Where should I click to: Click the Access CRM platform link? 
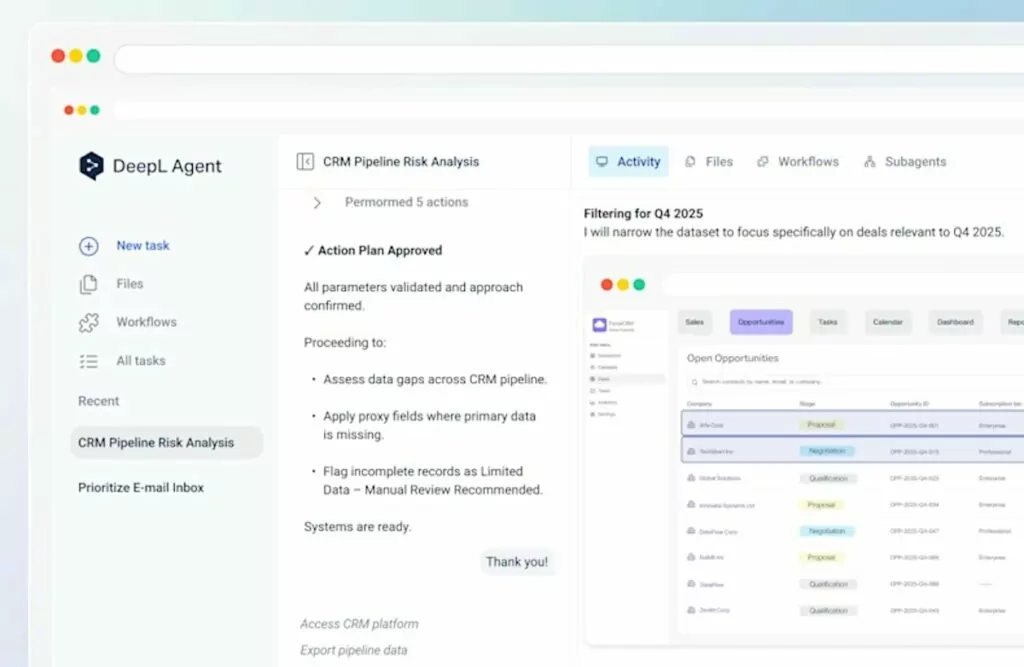tap(359, 623)
